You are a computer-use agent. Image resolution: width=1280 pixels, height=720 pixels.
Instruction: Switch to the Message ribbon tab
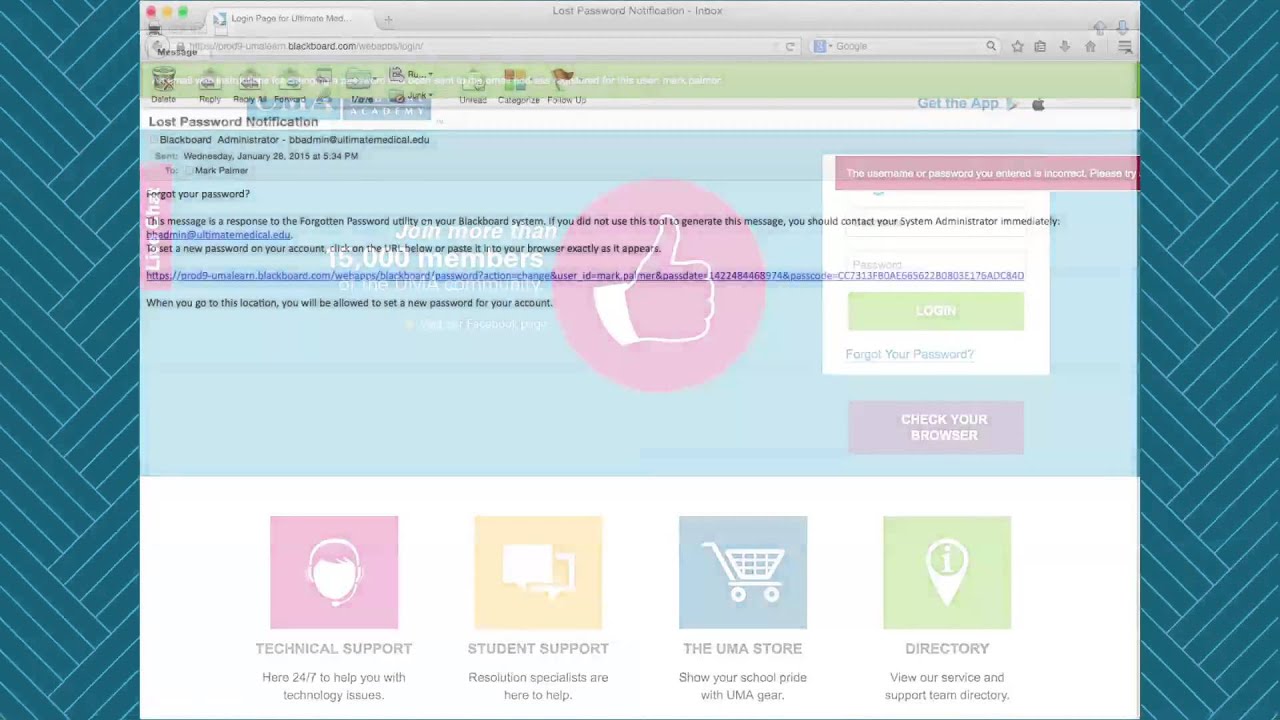tap(177, 52)
